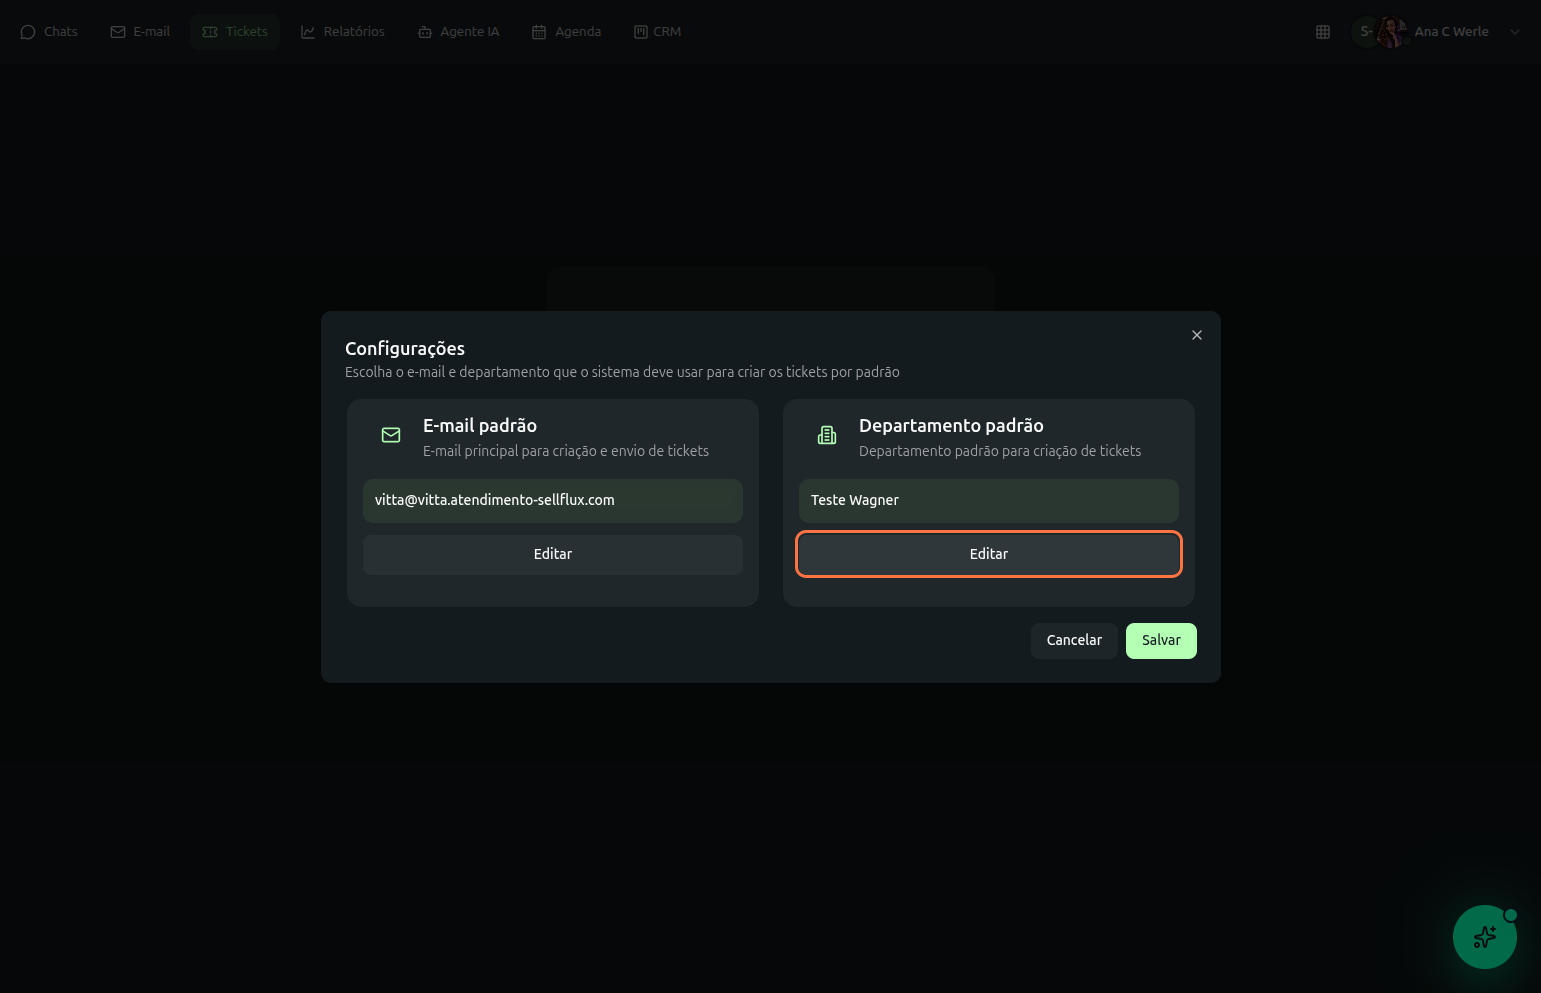Screen dimensions: 1541x993
Task: Edit the default department
Action: 988,554
